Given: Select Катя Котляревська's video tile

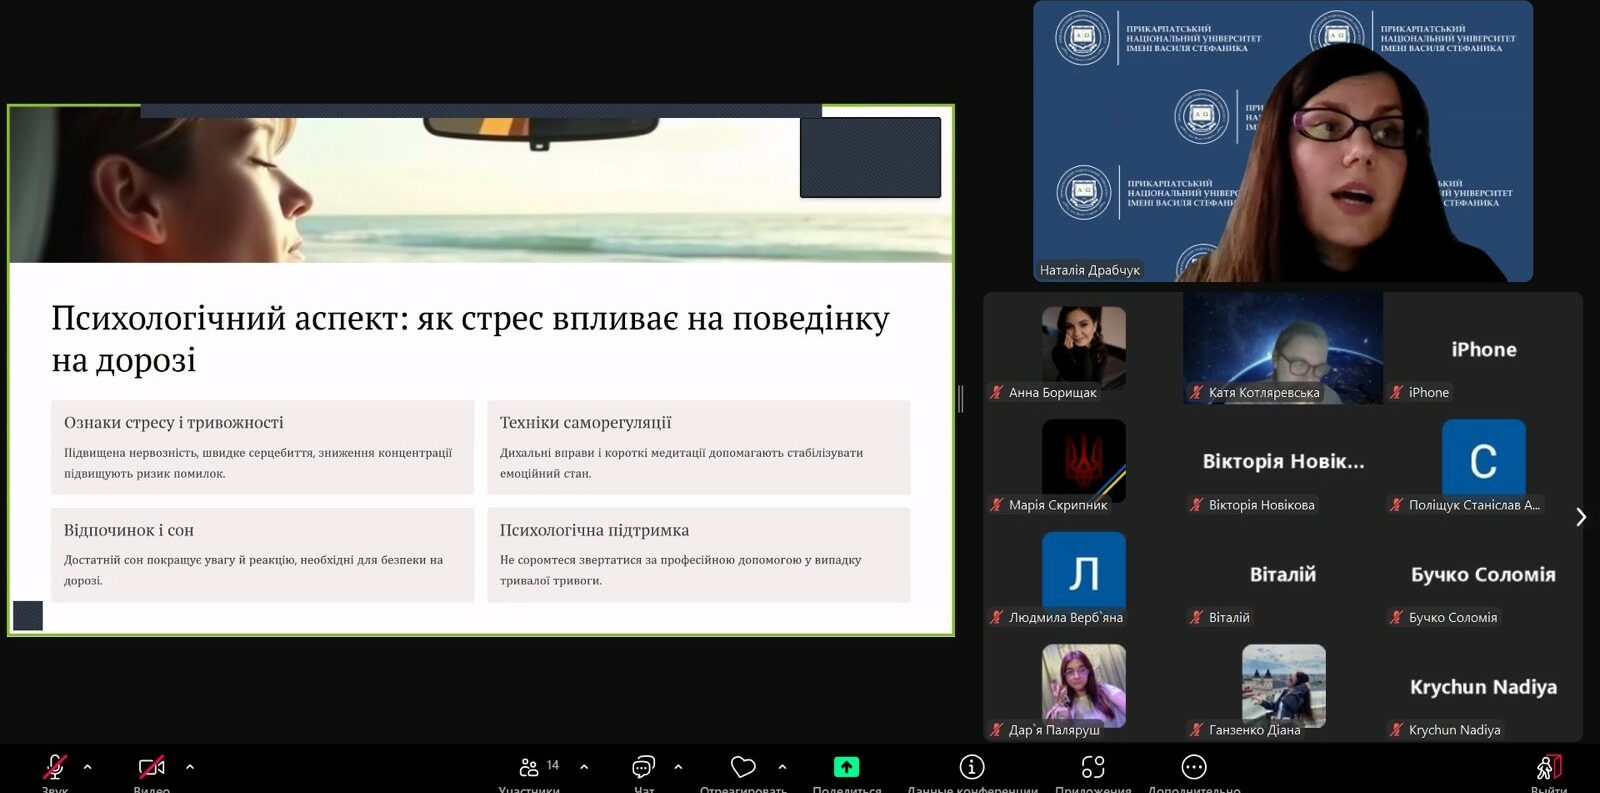Looking at the screenshot, I should coord(1283,348).
